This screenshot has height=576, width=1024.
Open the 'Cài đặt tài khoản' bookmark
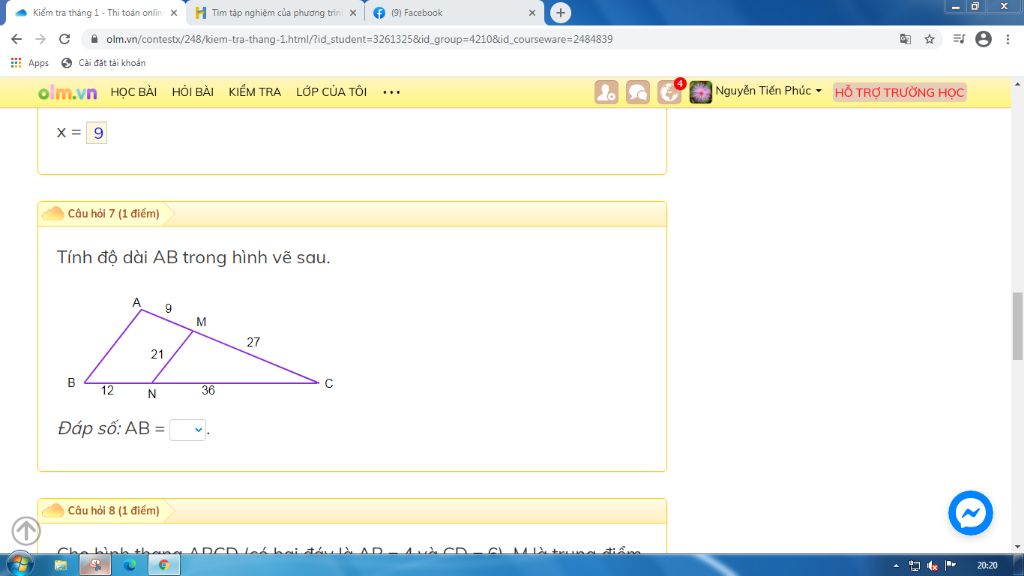tap(103, 63)
